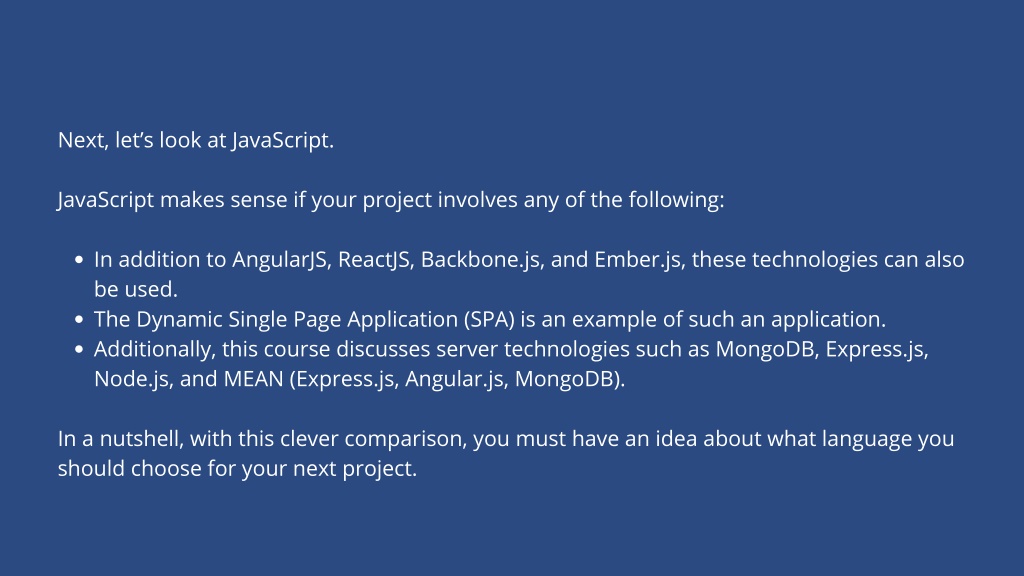
Task: Click 'Node.js' at start of the wrapped line
Action: click(131, 379)
